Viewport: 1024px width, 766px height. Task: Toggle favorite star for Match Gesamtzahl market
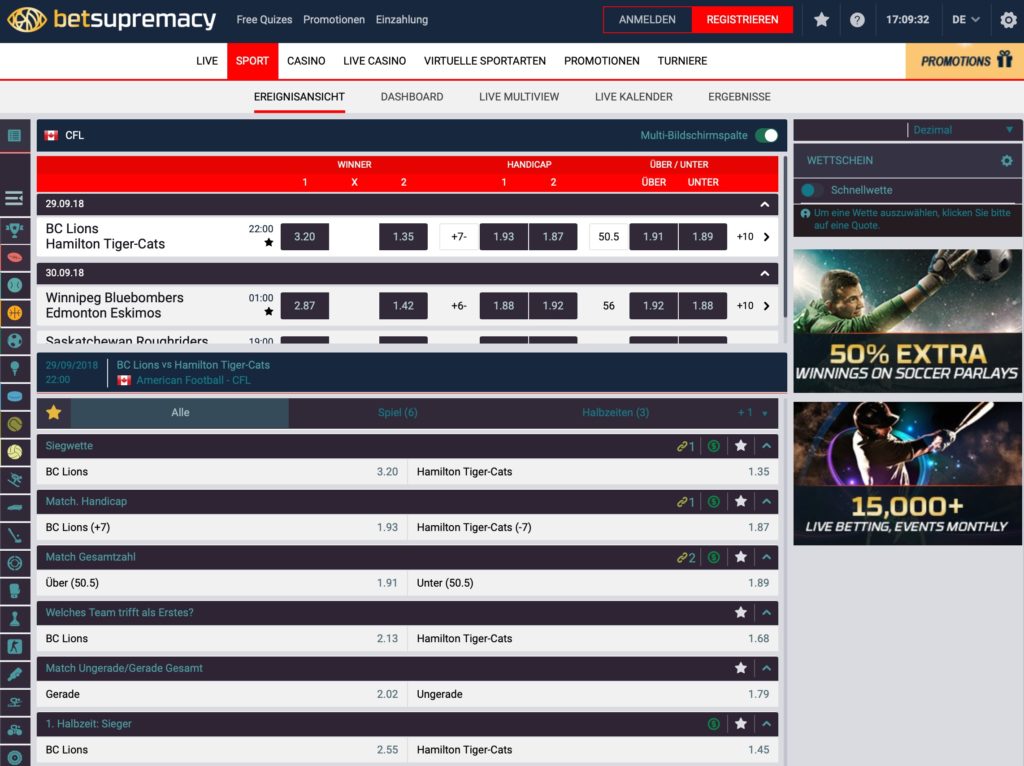click(741, 557)
